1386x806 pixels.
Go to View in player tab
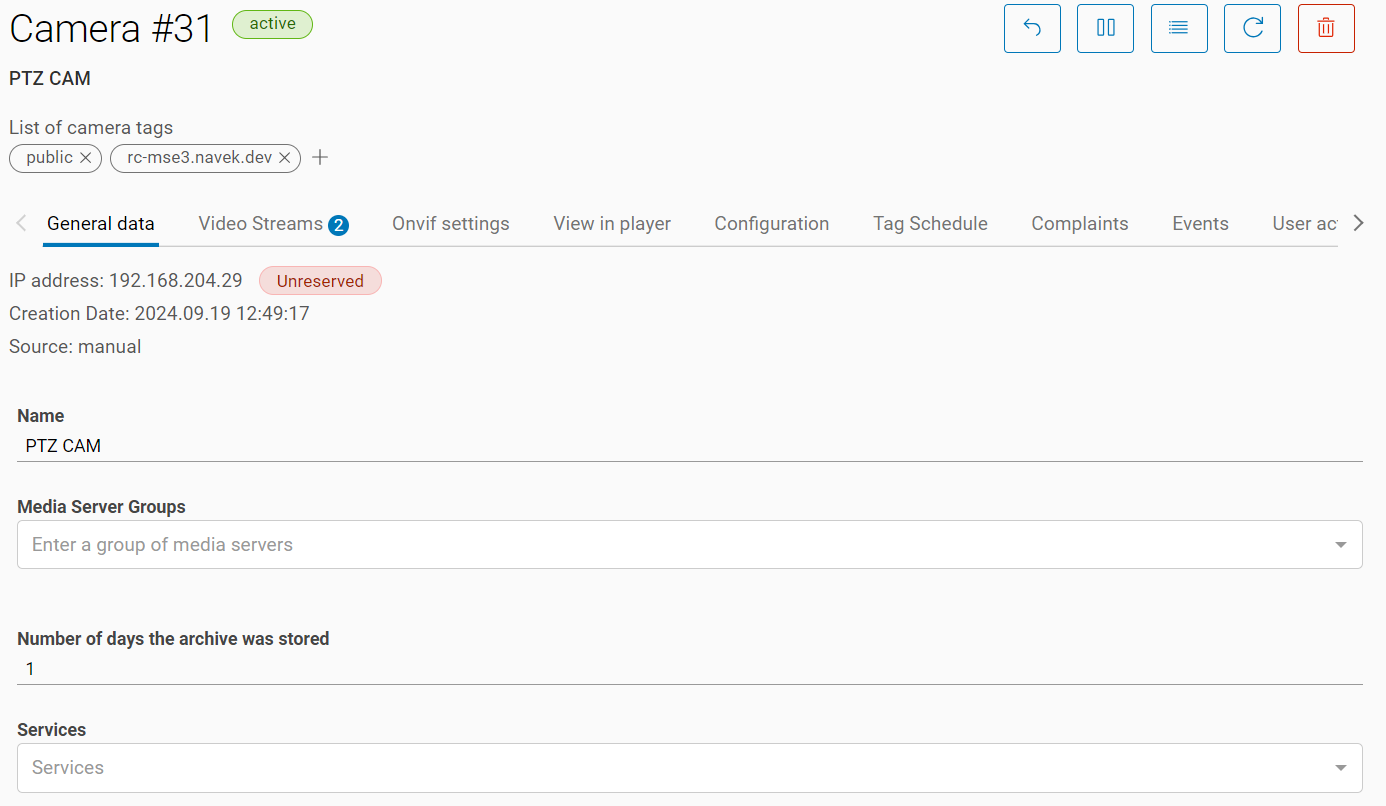tap(612, 224)
